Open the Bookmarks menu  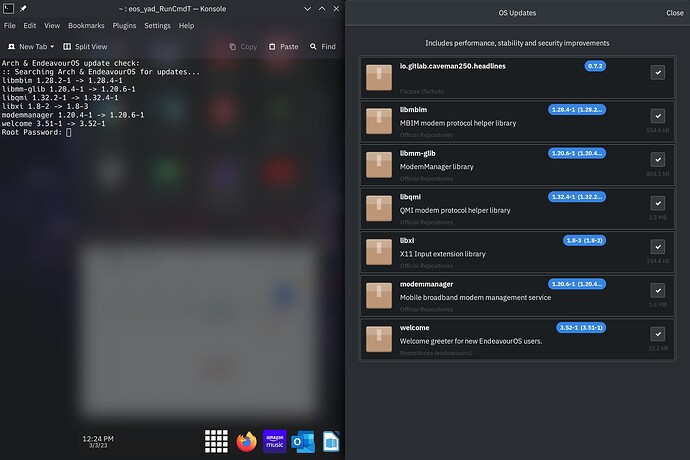coord(85,25)
